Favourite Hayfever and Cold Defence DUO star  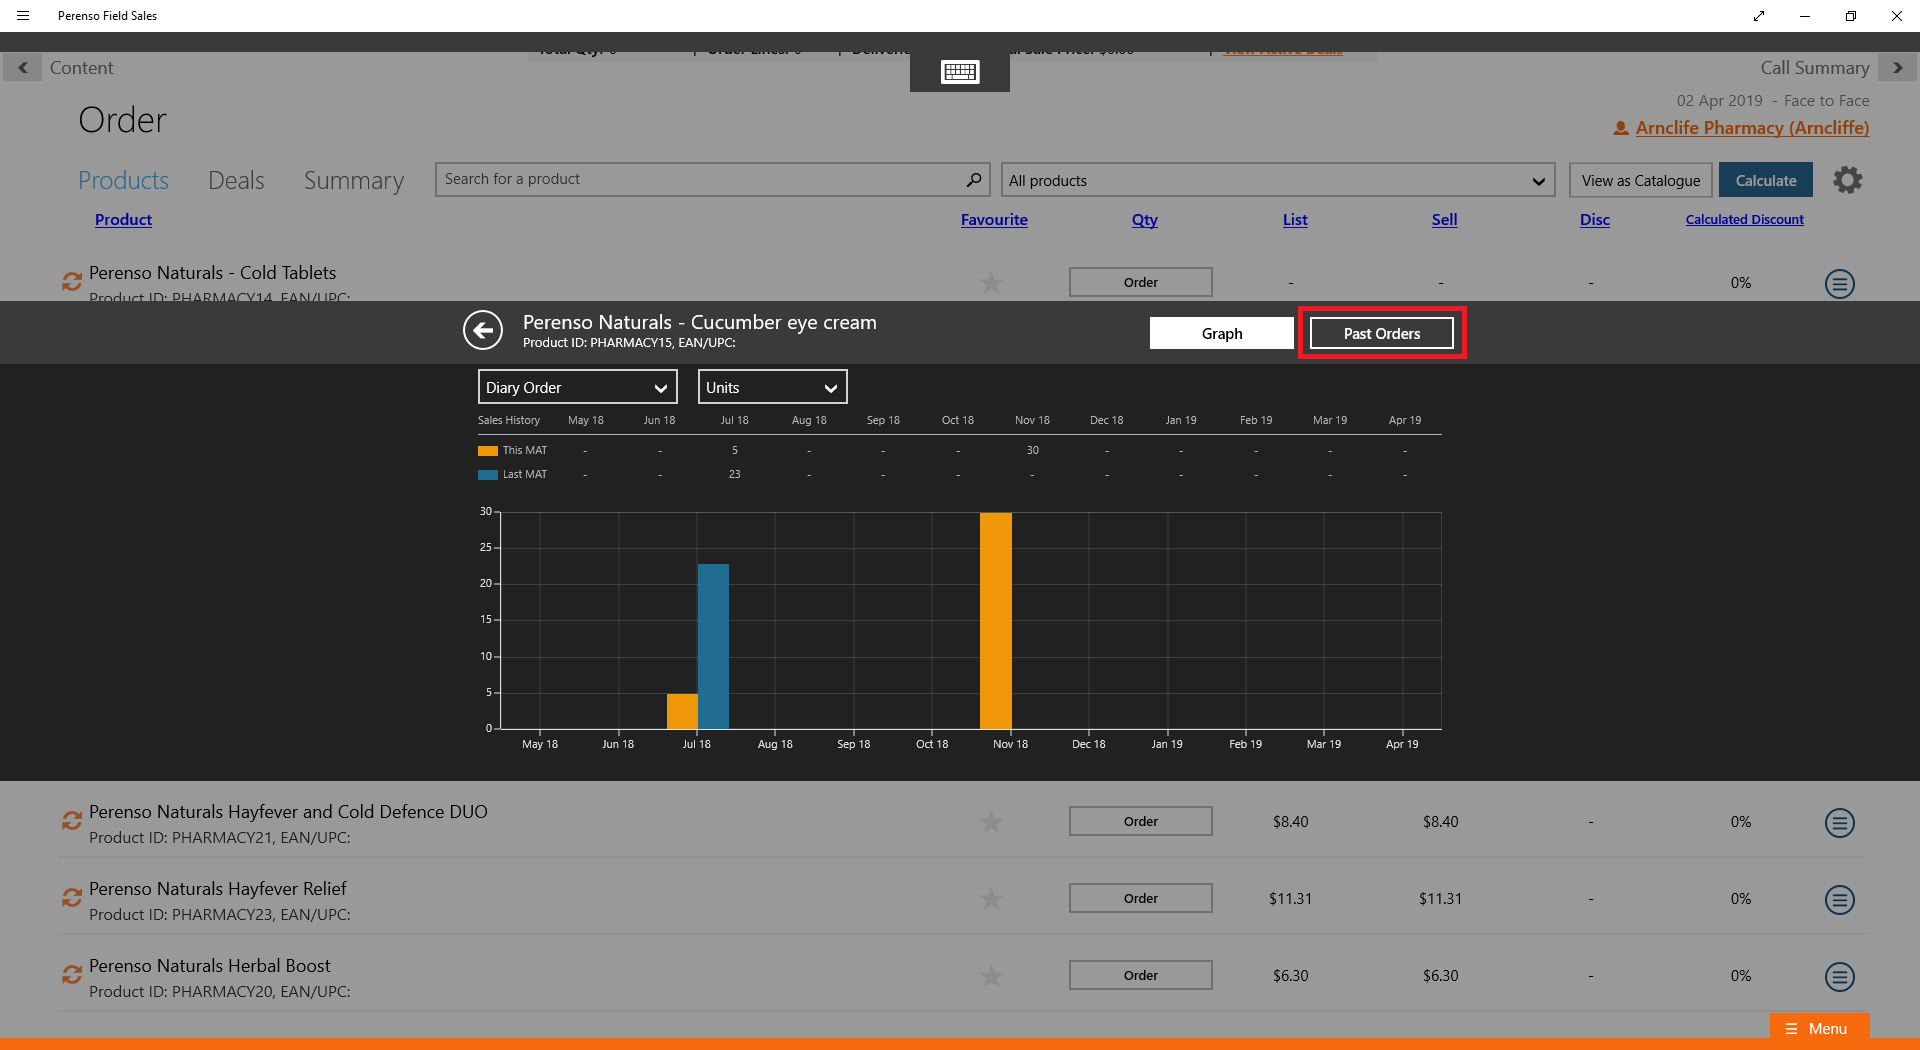tap(991, 822)
